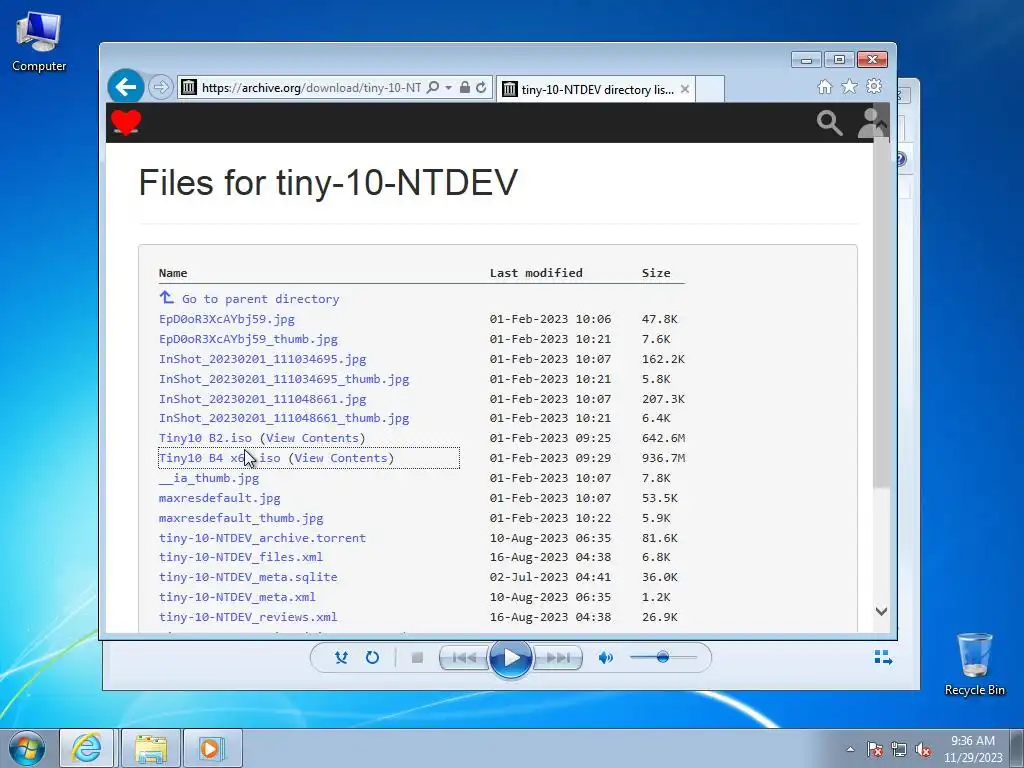Open __ia_thumb.jpg link

coord(209,478)
